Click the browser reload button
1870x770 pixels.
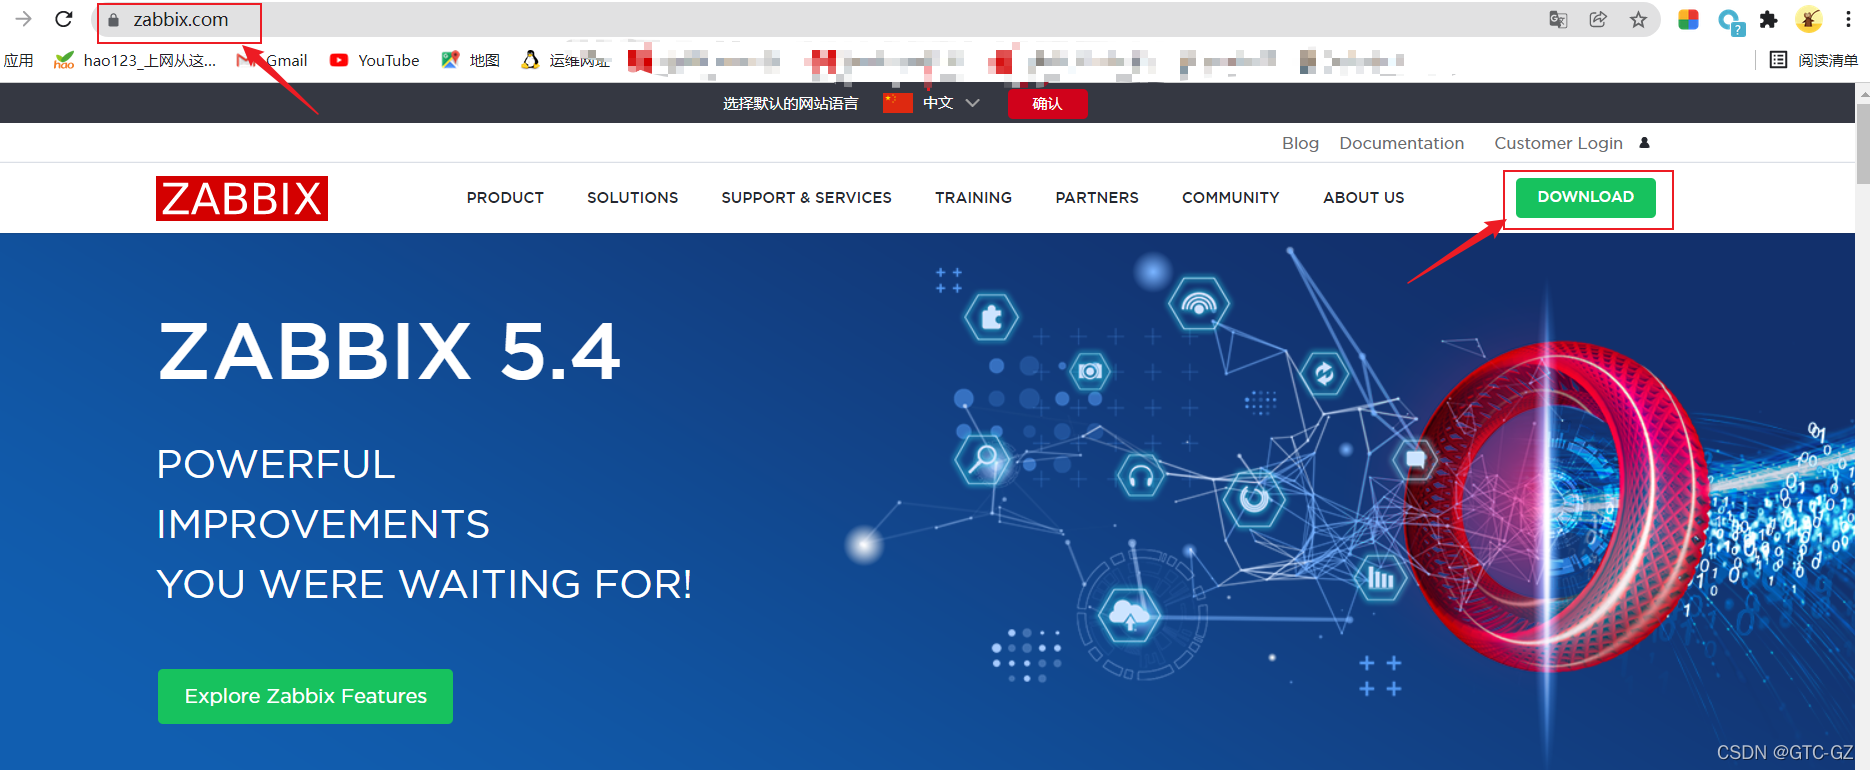pyautogui.click(x=64, y=19)
